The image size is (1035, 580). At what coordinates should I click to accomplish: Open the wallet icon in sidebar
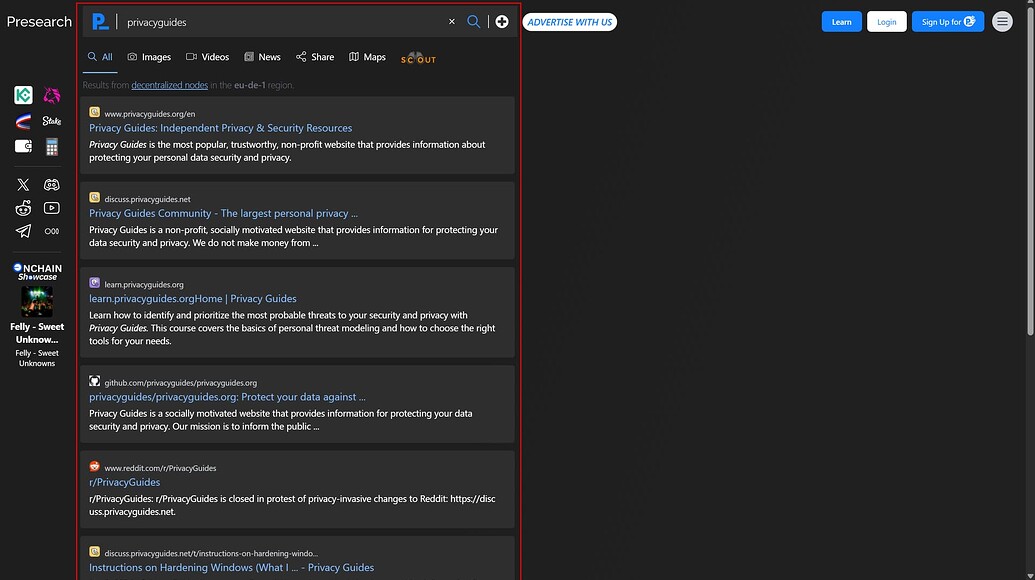point(23,147)
